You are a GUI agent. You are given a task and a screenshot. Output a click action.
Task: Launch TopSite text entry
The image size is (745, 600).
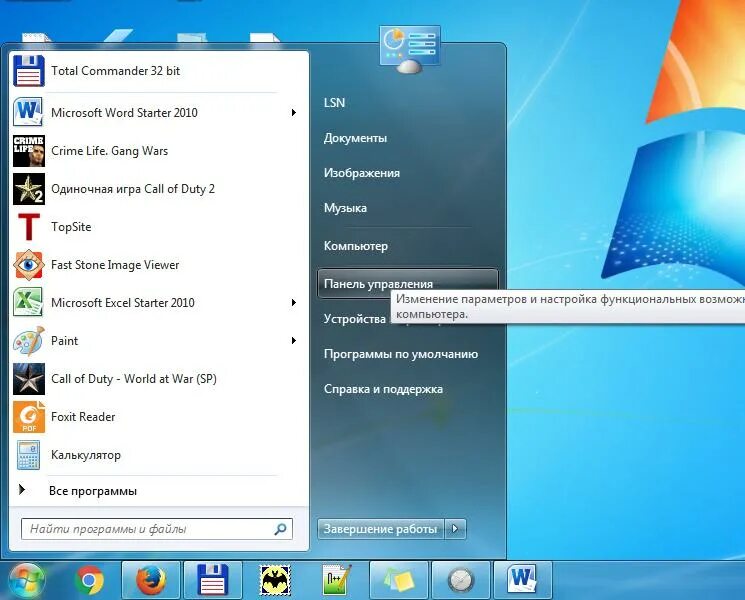click(x=71, y=227)
